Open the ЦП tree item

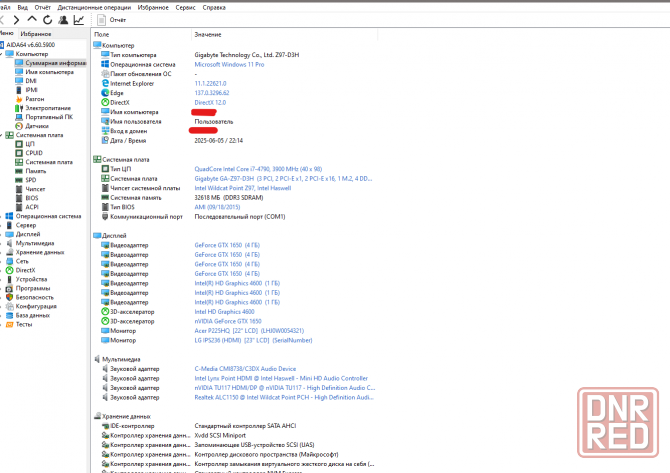[x=25, y=144]
